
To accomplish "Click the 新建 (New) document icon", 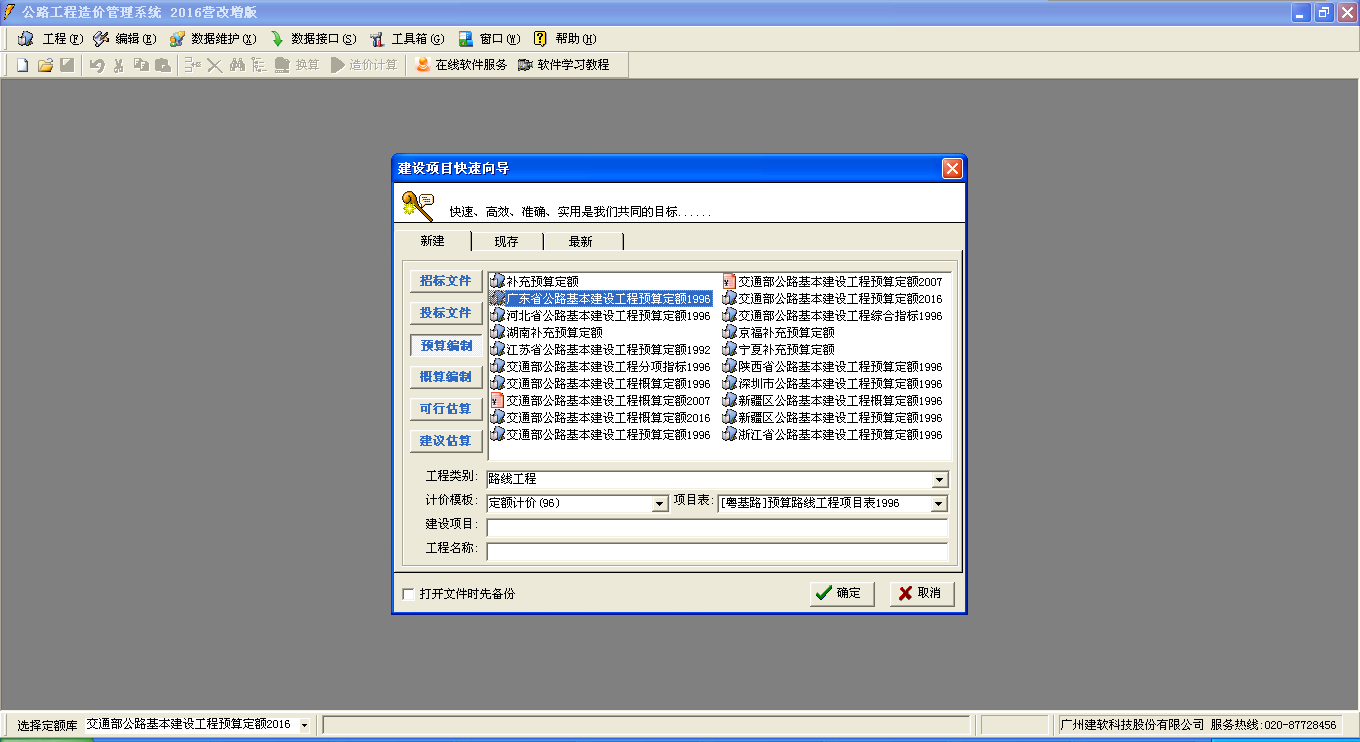I will 21,63.
